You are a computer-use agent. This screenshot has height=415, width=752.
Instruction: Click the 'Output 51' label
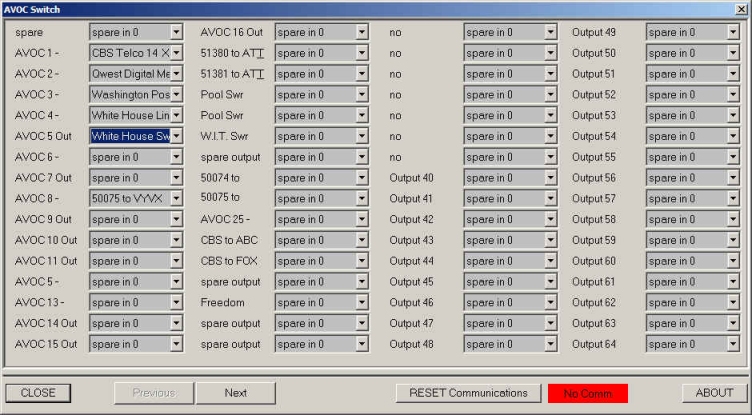tap(594, 74)
